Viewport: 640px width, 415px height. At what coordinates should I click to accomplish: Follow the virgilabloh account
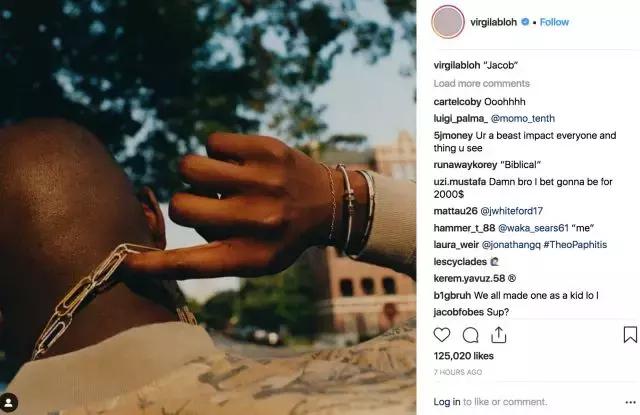pos(554,22)
